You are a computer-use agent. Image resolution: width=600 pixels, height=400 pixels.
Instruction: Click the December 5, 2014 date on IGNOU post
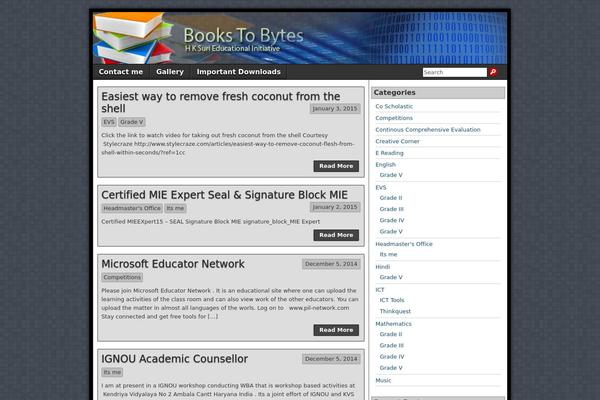pos(331,359)
